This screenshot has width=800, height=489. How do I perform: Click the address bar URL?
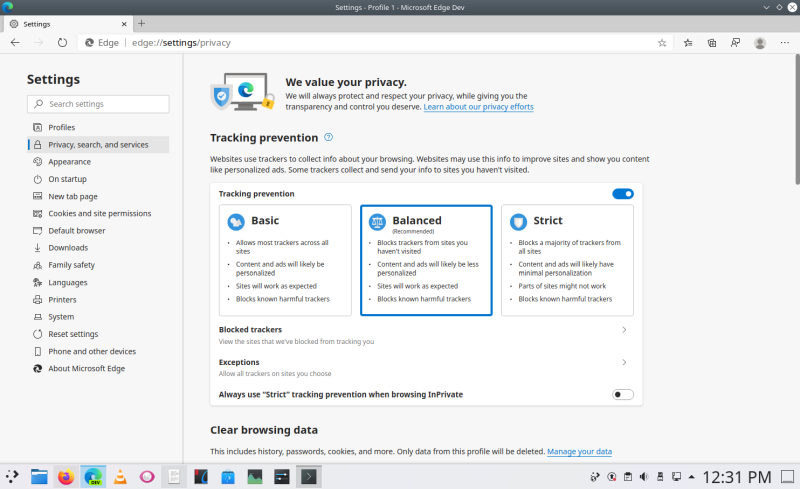click(x=181, y=43)
